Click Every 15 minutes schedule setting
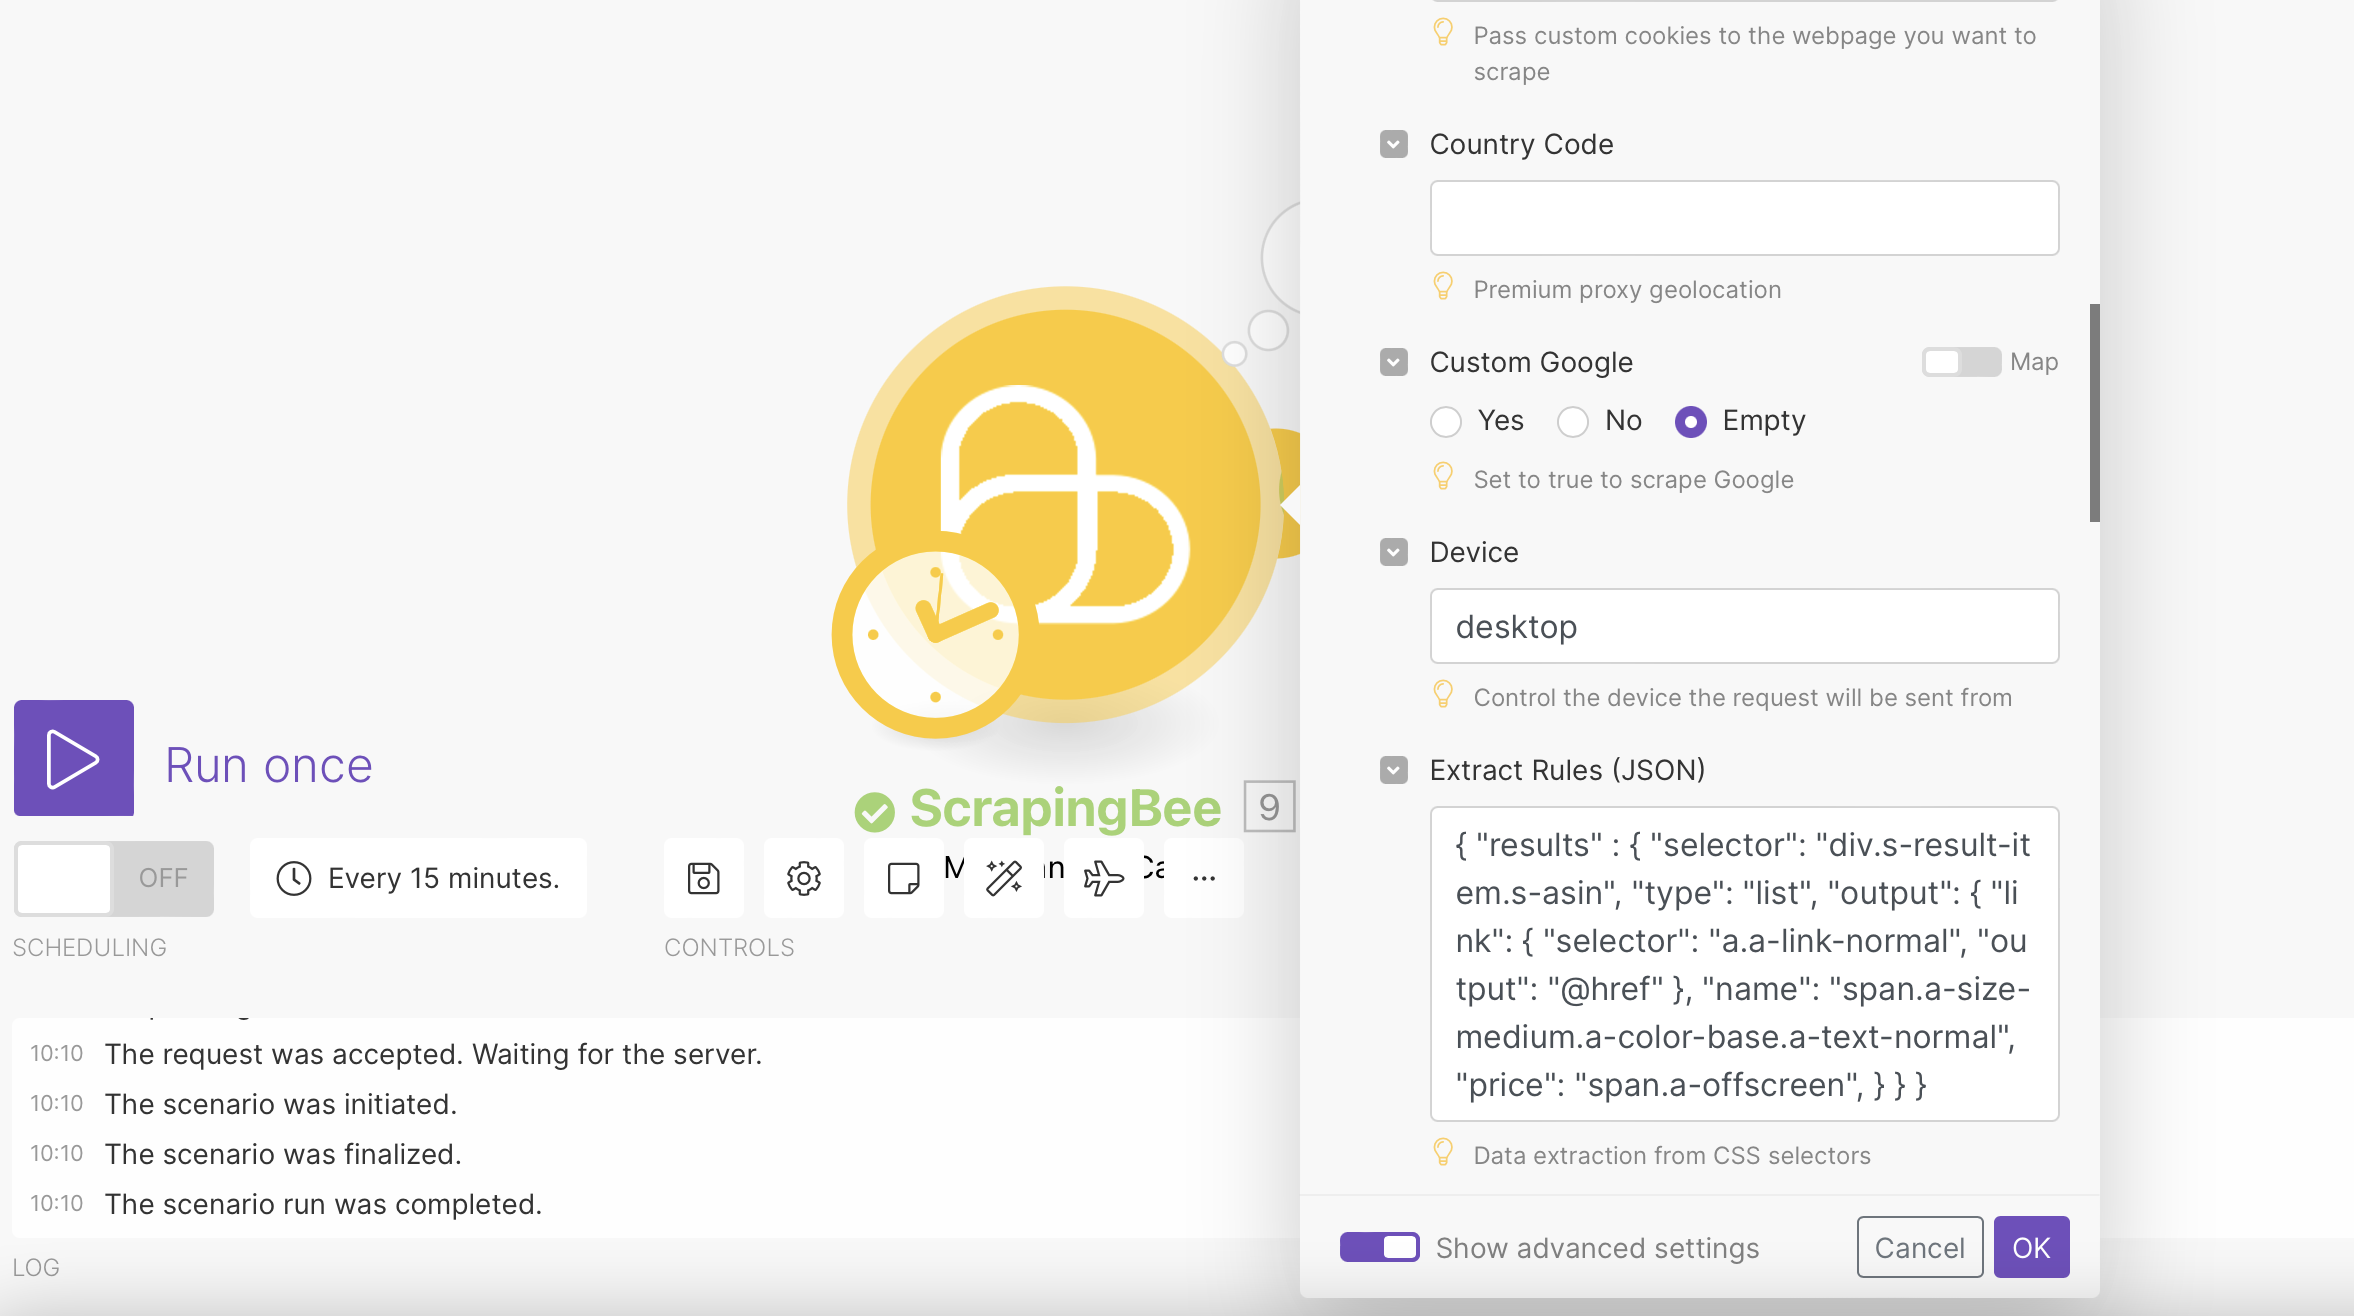The image size is (2354, 1316). (x=418, y=878)
